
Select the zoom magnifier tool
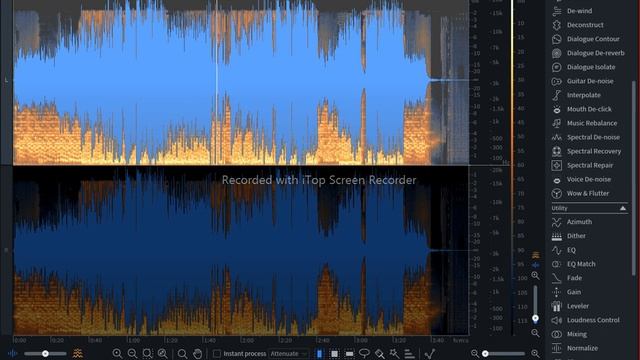[182, 353]
